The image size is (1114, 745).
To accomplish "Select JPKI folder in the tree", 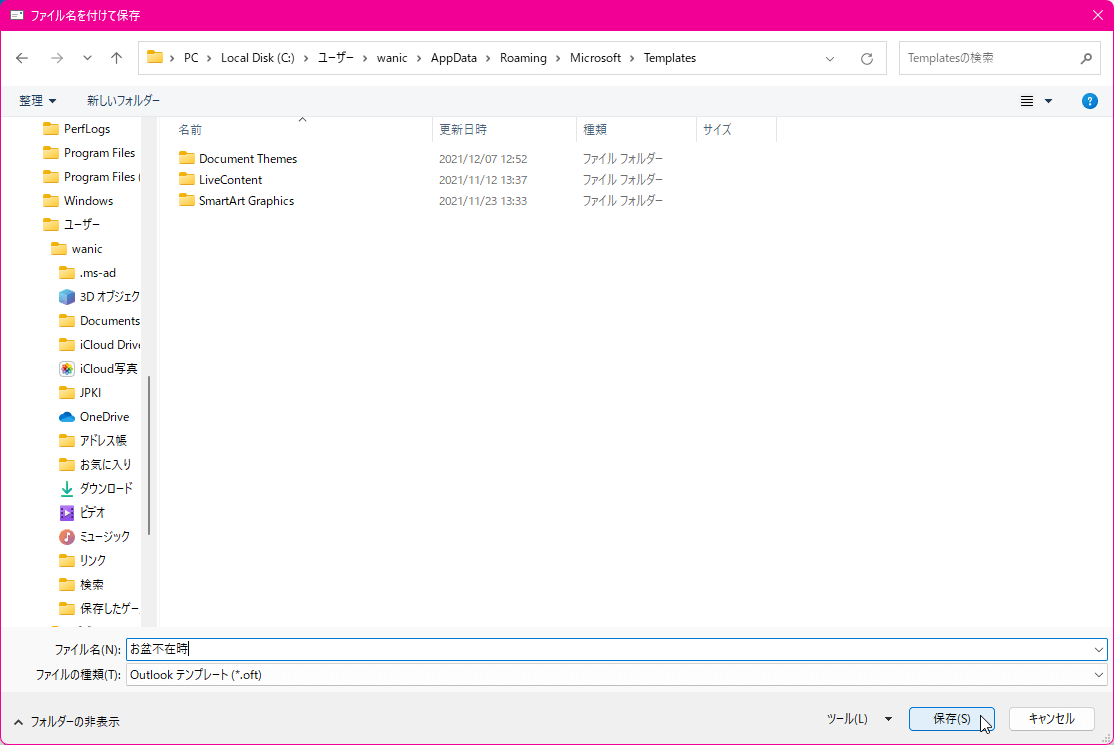I will pyautogui.click(x=90, y=393).
